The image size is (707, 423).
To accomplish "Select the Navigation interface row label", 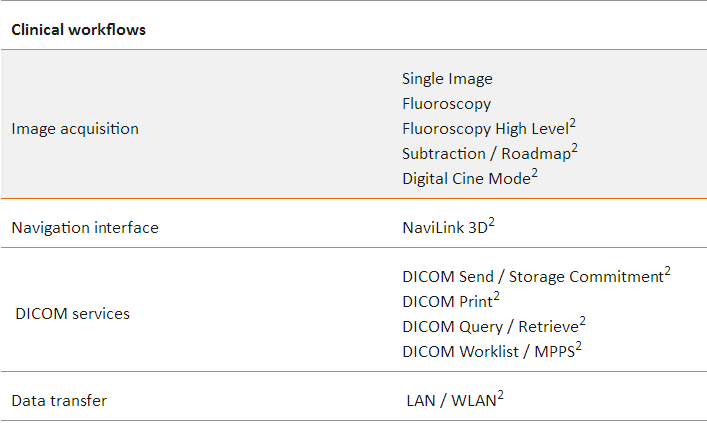I will (85, 228).
